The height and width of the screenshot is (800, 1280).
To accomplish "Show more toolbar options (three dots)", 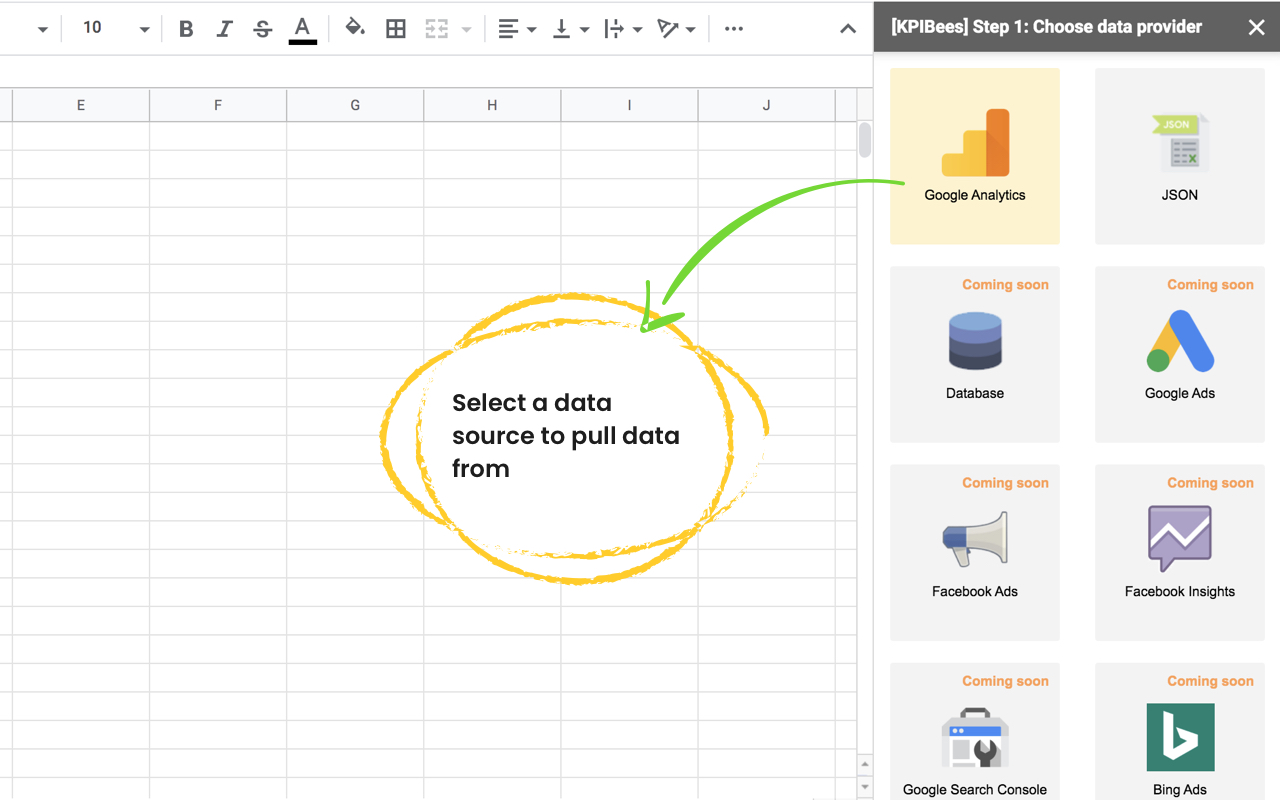I will click(x=734, y=29).
